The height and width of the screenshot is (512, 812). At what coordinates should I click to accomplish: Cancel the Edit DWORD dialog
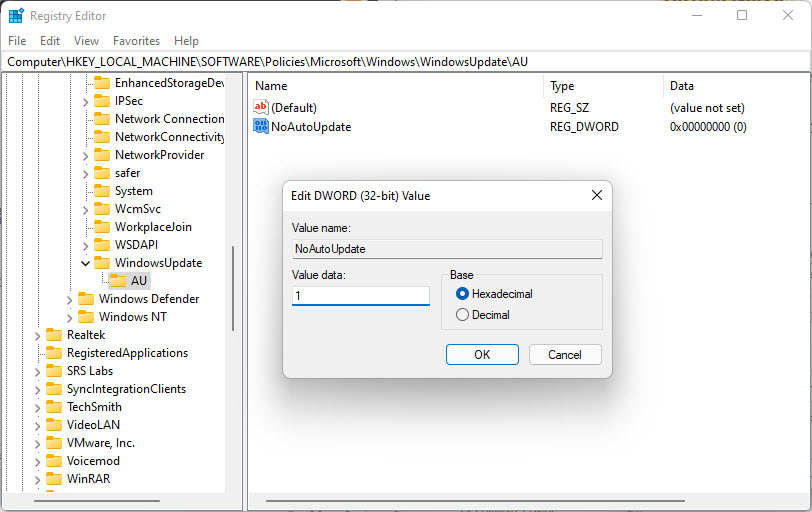pos(565,355)
